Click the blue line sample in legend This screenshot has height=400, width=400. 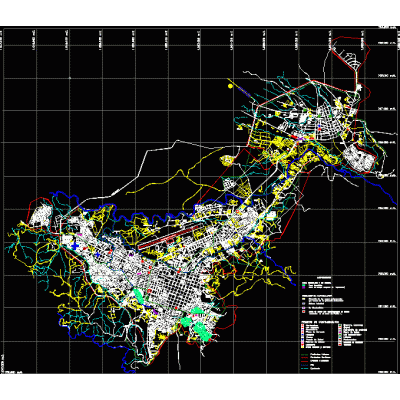click(305, 365)
